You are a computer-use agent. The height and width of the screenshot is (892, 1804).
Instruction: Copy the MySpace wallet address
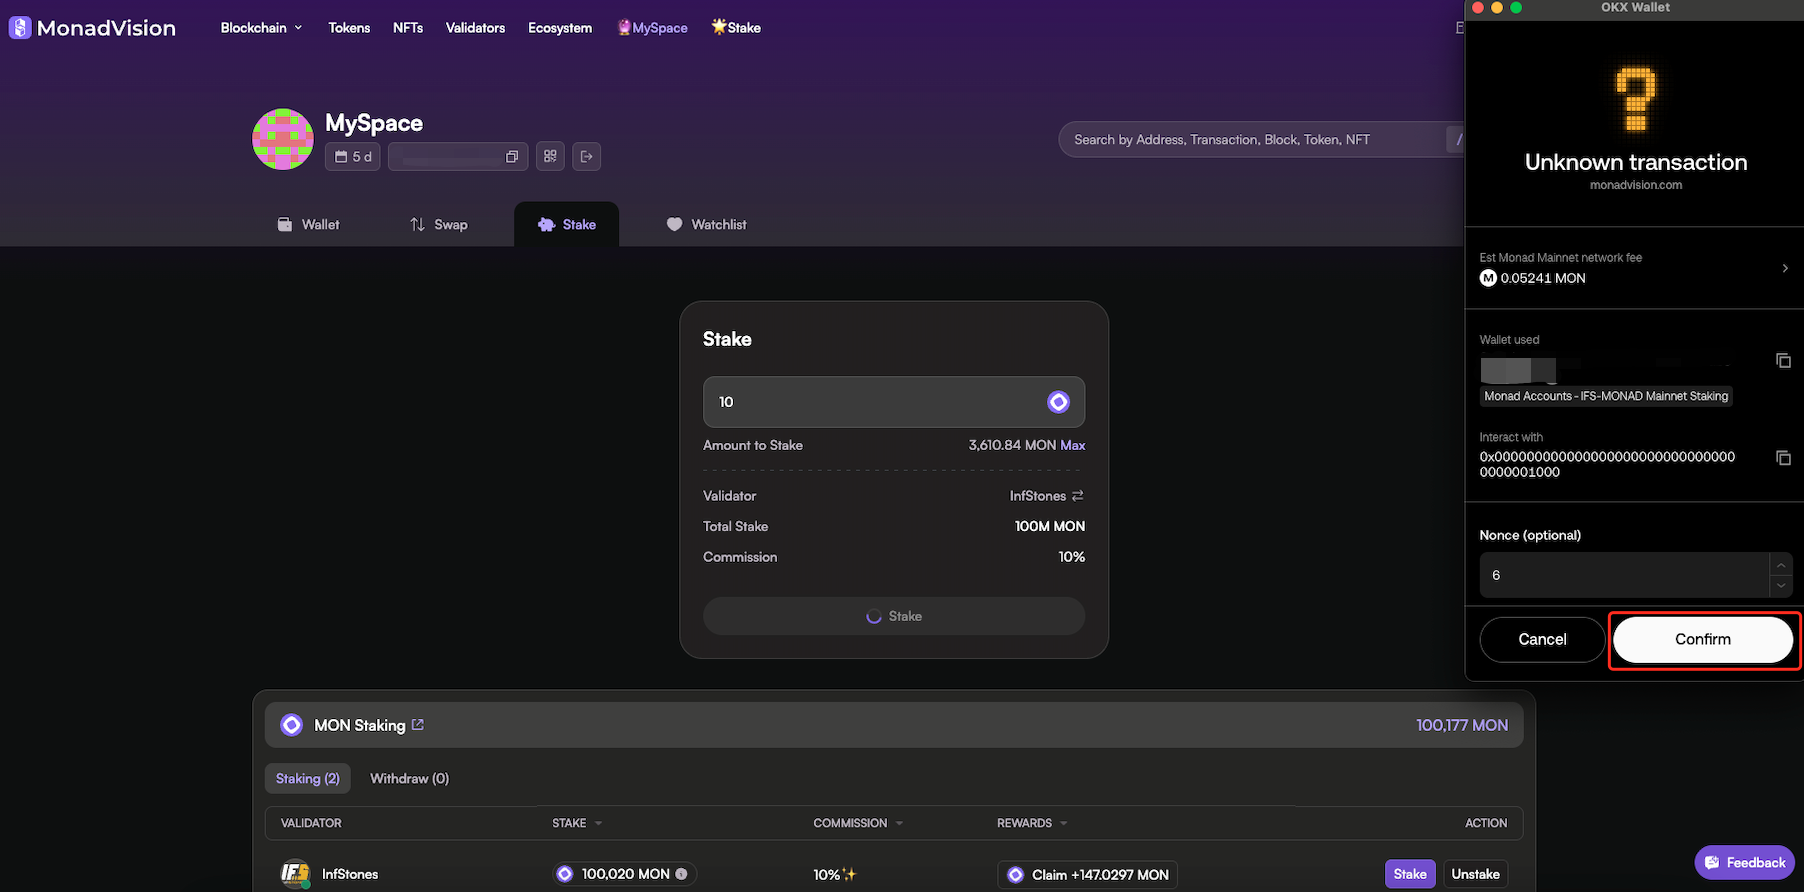coord(512,157)
